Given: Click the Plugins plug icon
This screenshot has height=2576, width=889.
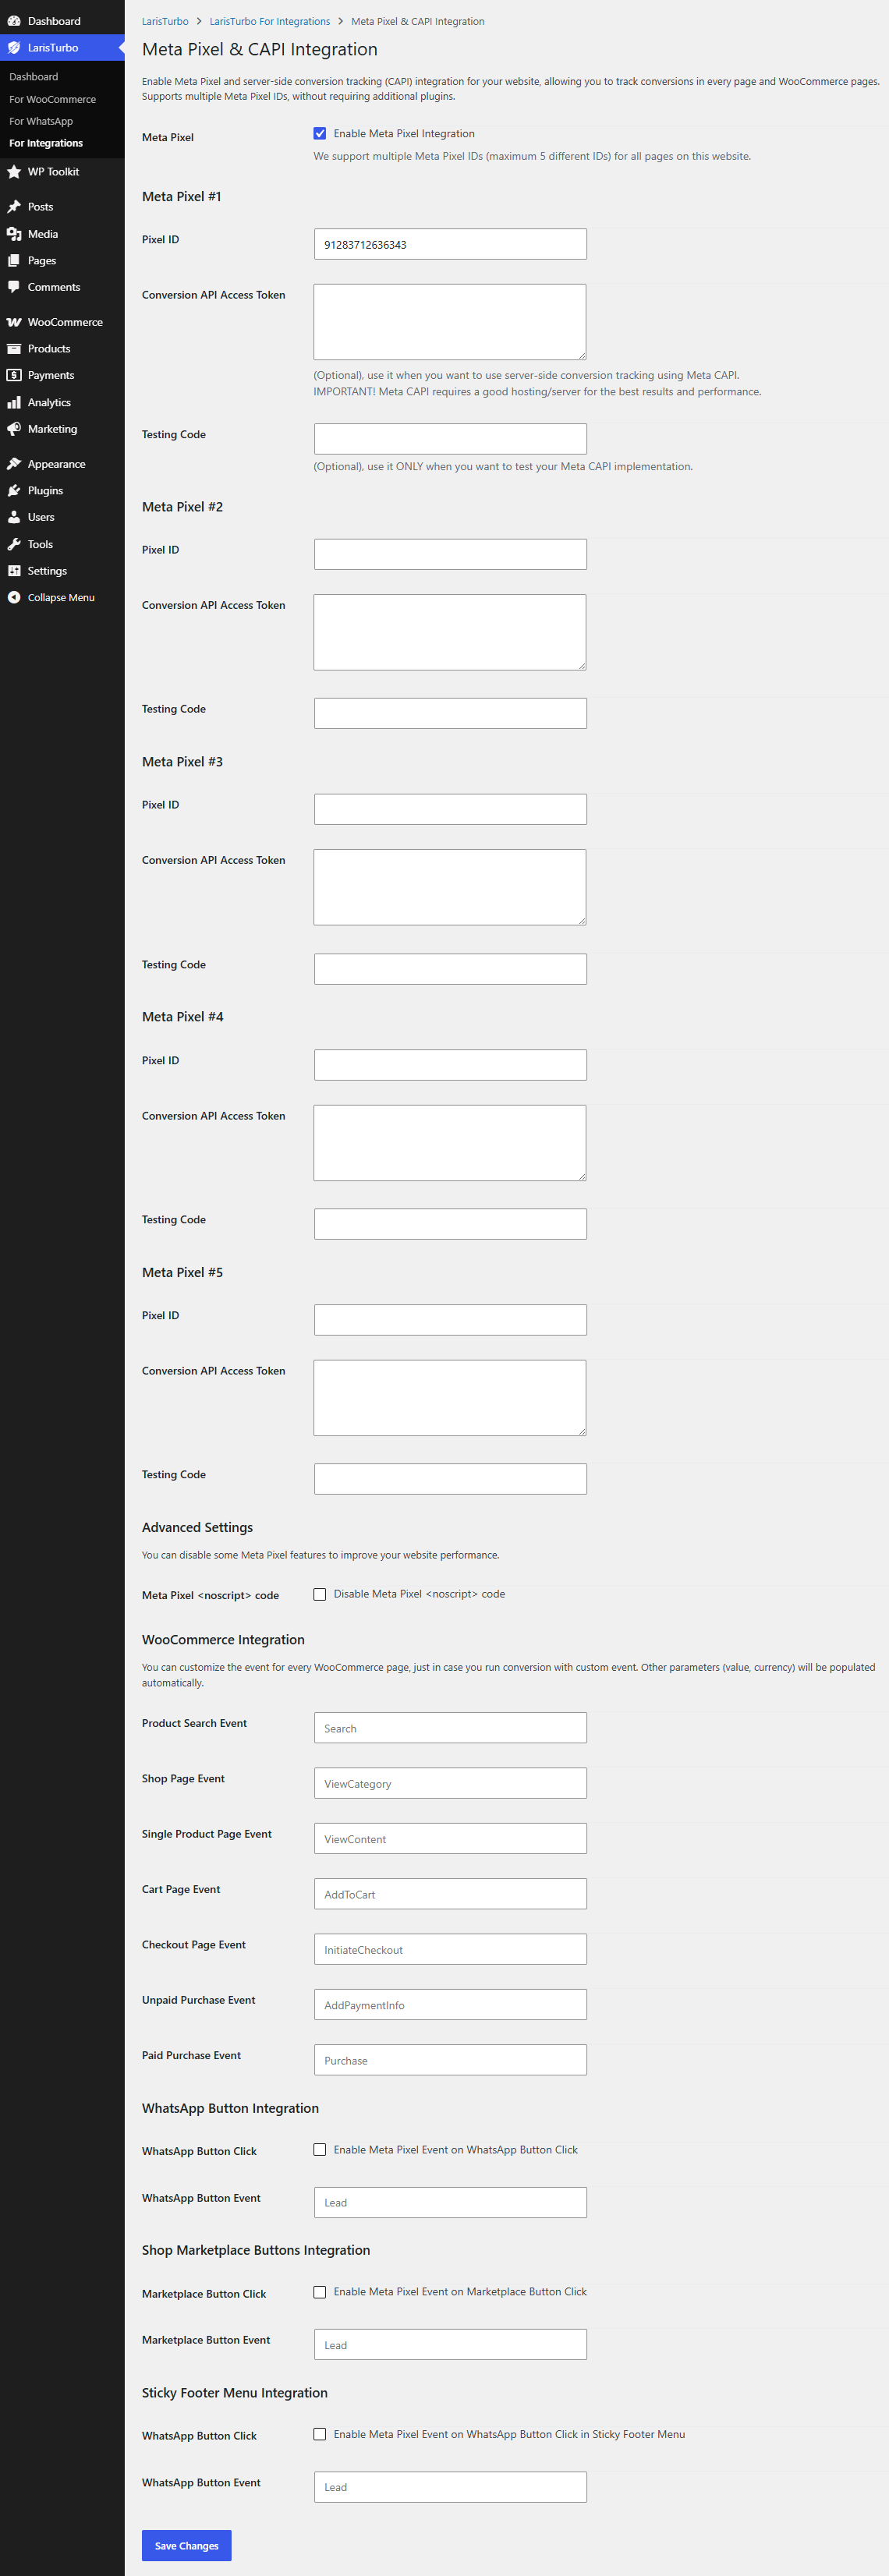Looking at the screenshot, I should (14, 491).
